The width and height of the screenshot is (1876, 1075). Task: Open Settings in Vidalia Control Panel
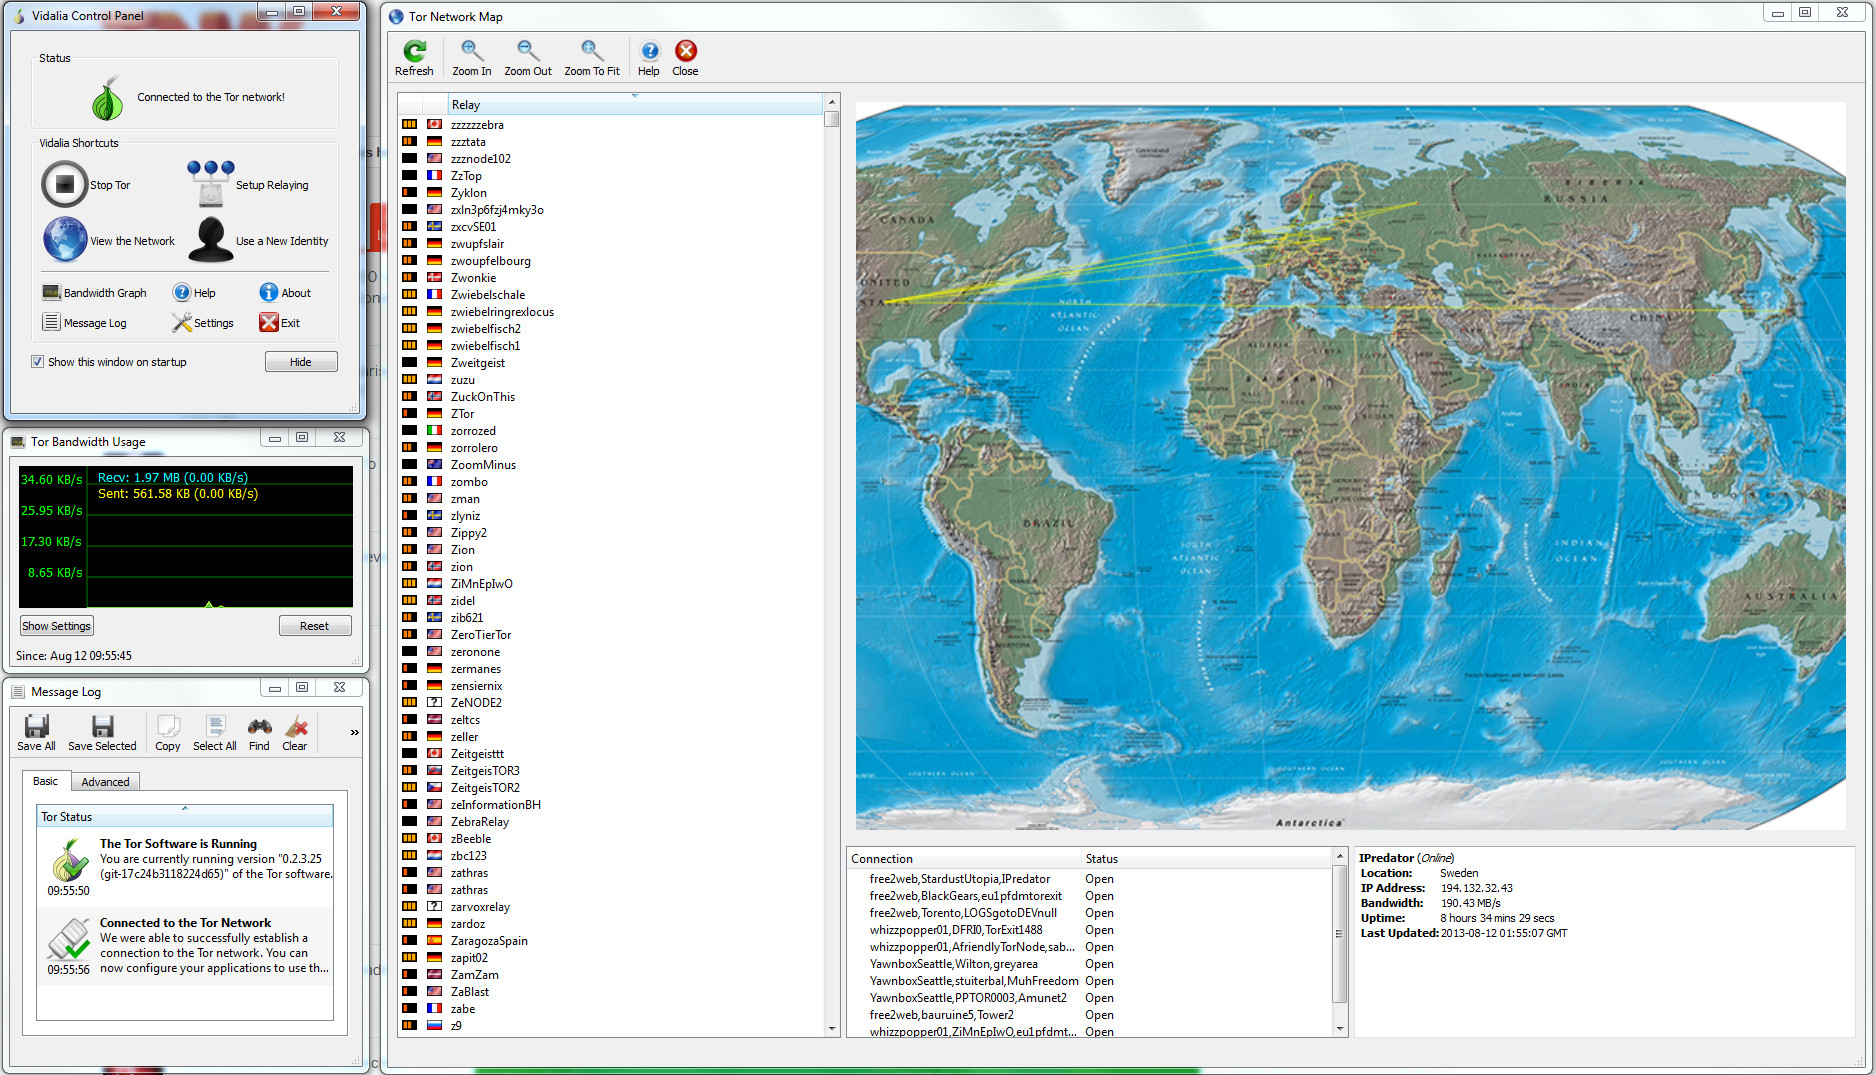(202, 323)
